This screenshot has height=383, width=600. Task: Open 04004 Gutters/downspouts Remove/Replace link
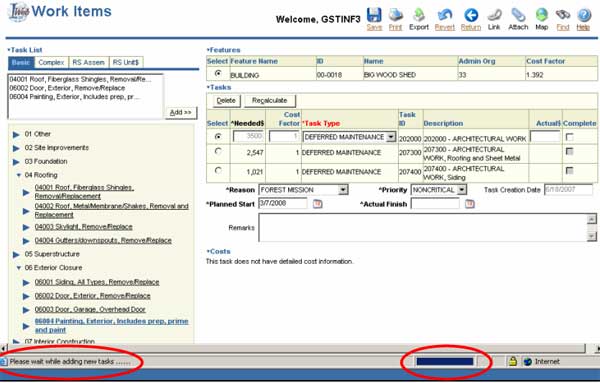point(103,241)
